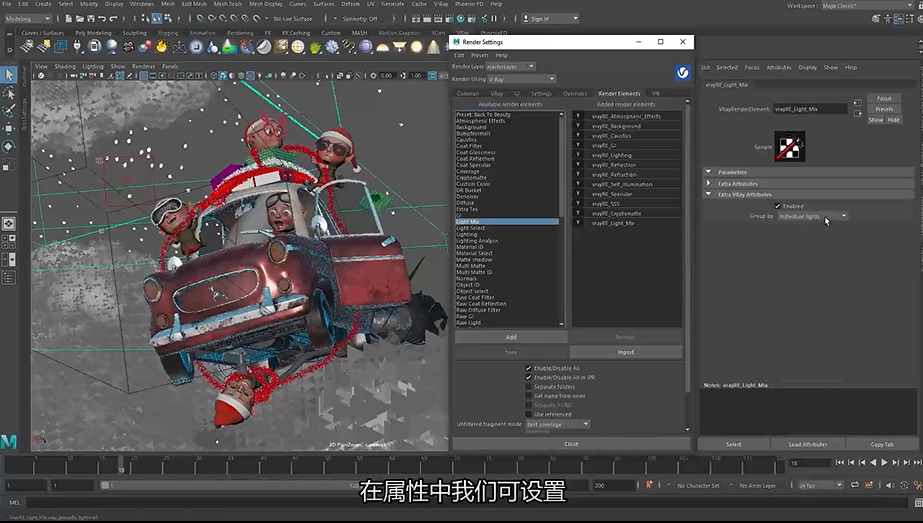Screen dimensions: 923x523
Task: Click the four-pane layout icon
Action: (x=9, y=241)
